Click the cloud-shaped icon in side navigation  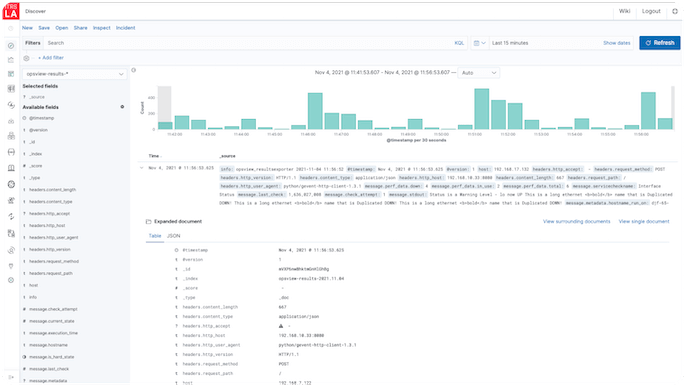click(11, 121)
